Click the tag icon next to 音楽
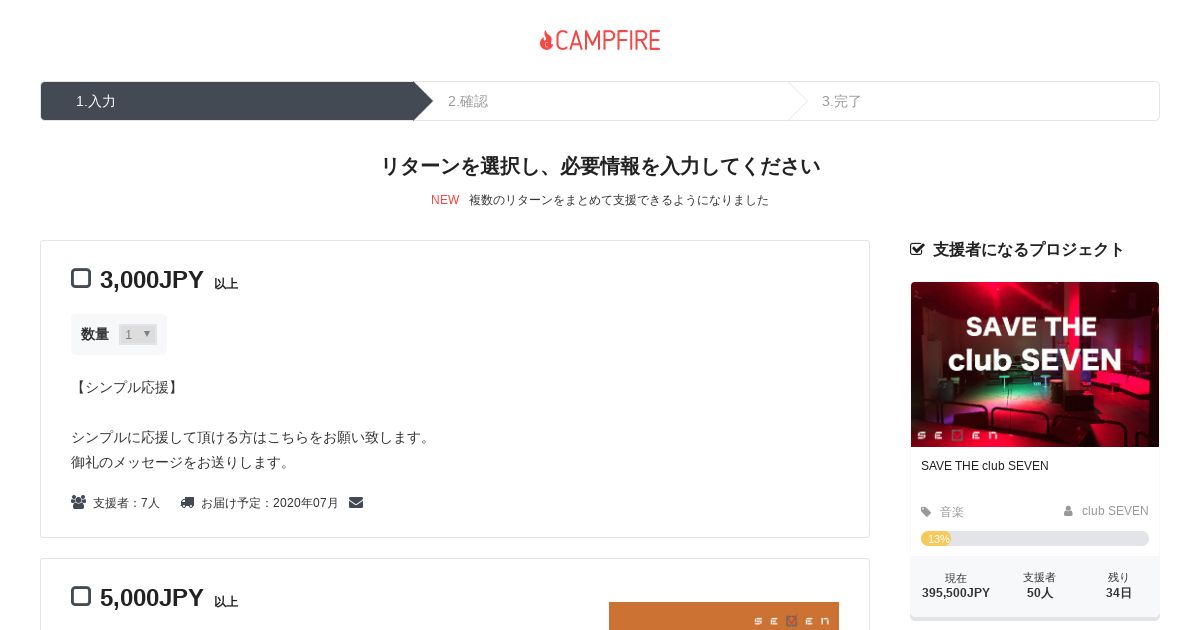 pyautogui.click(x=926, y=512)
